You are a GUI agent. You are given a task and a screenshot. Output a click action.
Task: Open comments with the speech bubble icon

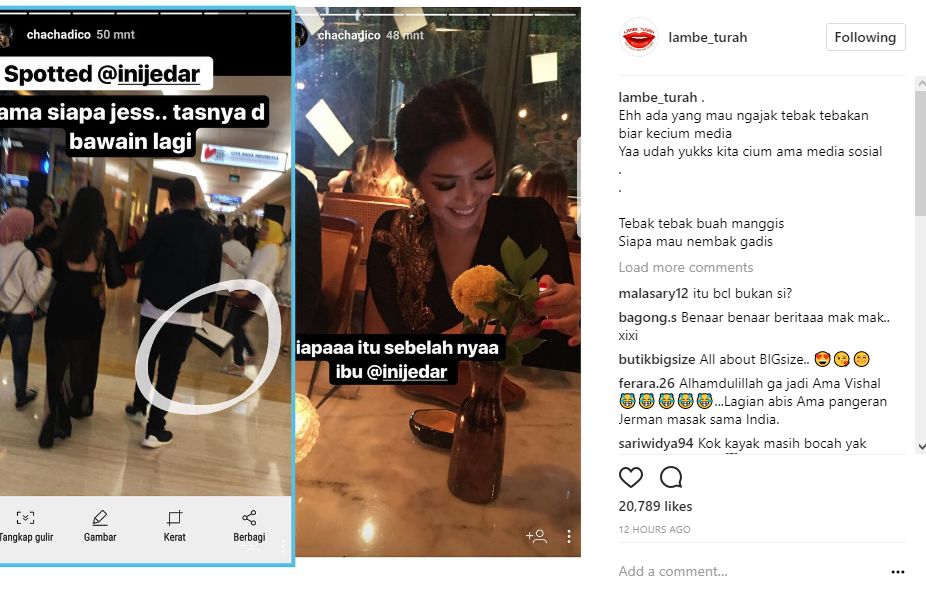671,477
